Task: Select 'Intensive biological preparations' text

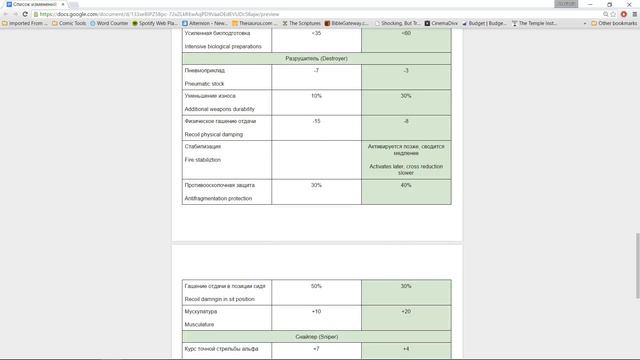Action: [x=223, y=47]
